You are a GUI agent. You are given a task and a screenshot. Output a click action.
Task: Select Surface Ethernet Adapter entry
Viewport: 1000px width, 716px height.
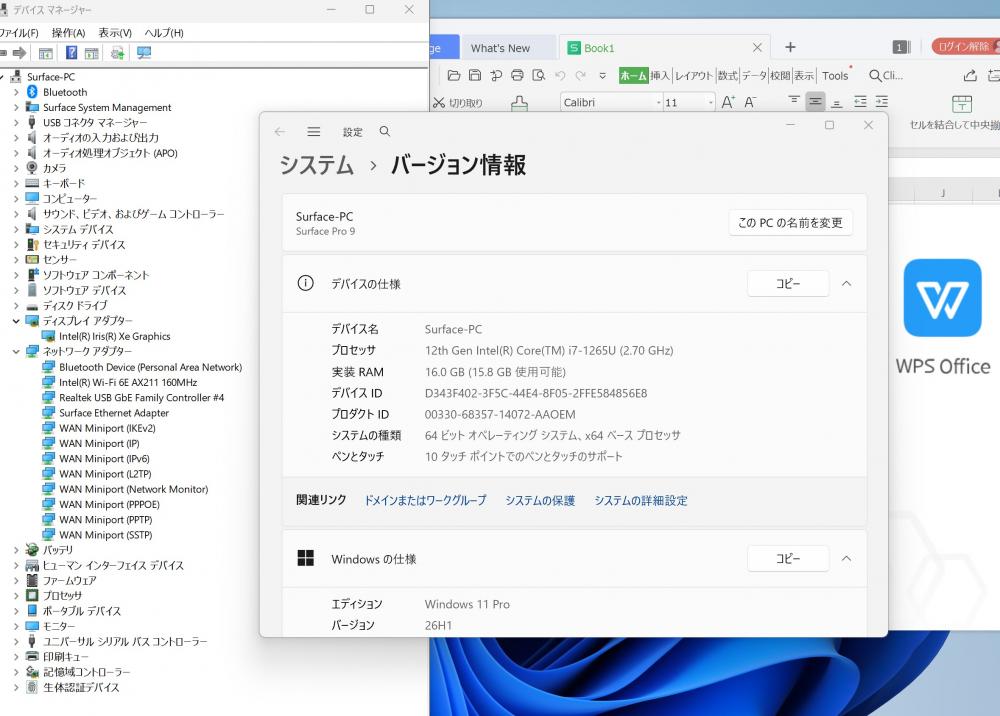click(x=114, y=413)
